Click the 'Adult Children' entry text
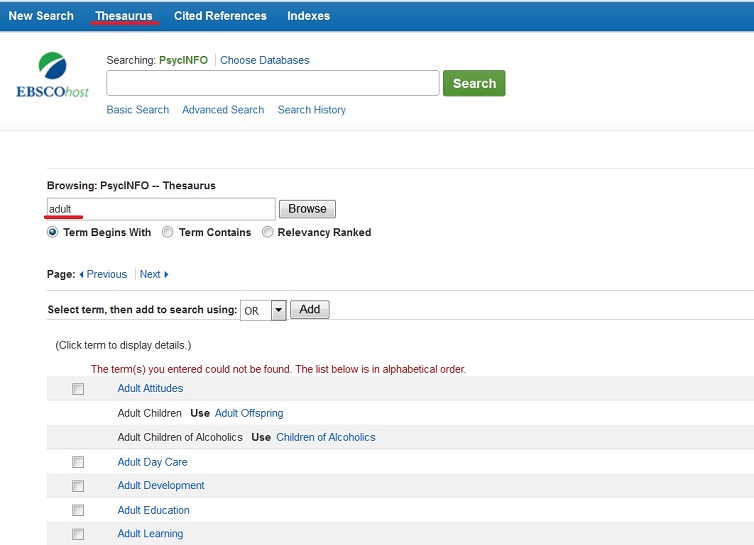Image resolution: width=754 pixels, height=545 pixels. click(150, 413)
